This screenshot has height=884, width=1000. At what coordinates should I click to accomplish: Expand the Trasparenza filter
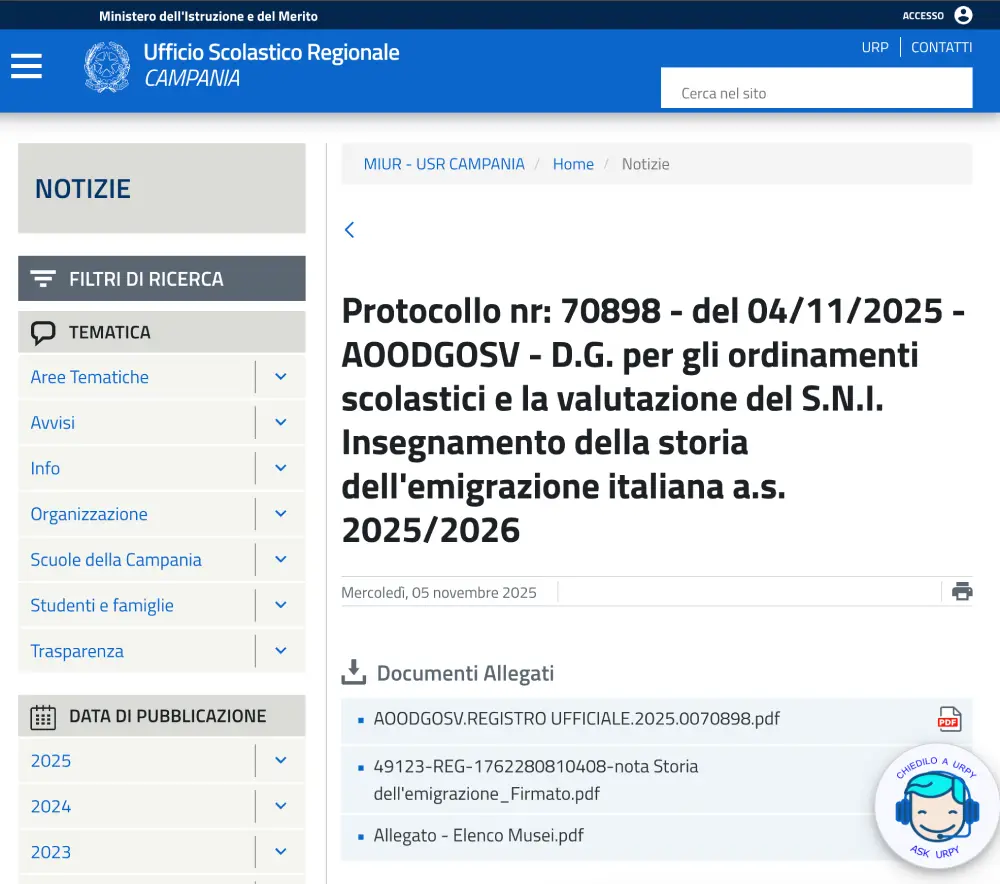(x=280, y=651)
